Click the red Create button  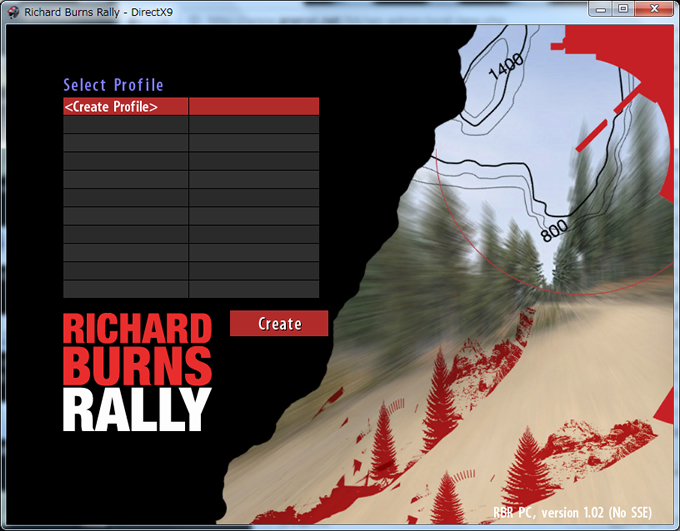[x=279, y=323]
